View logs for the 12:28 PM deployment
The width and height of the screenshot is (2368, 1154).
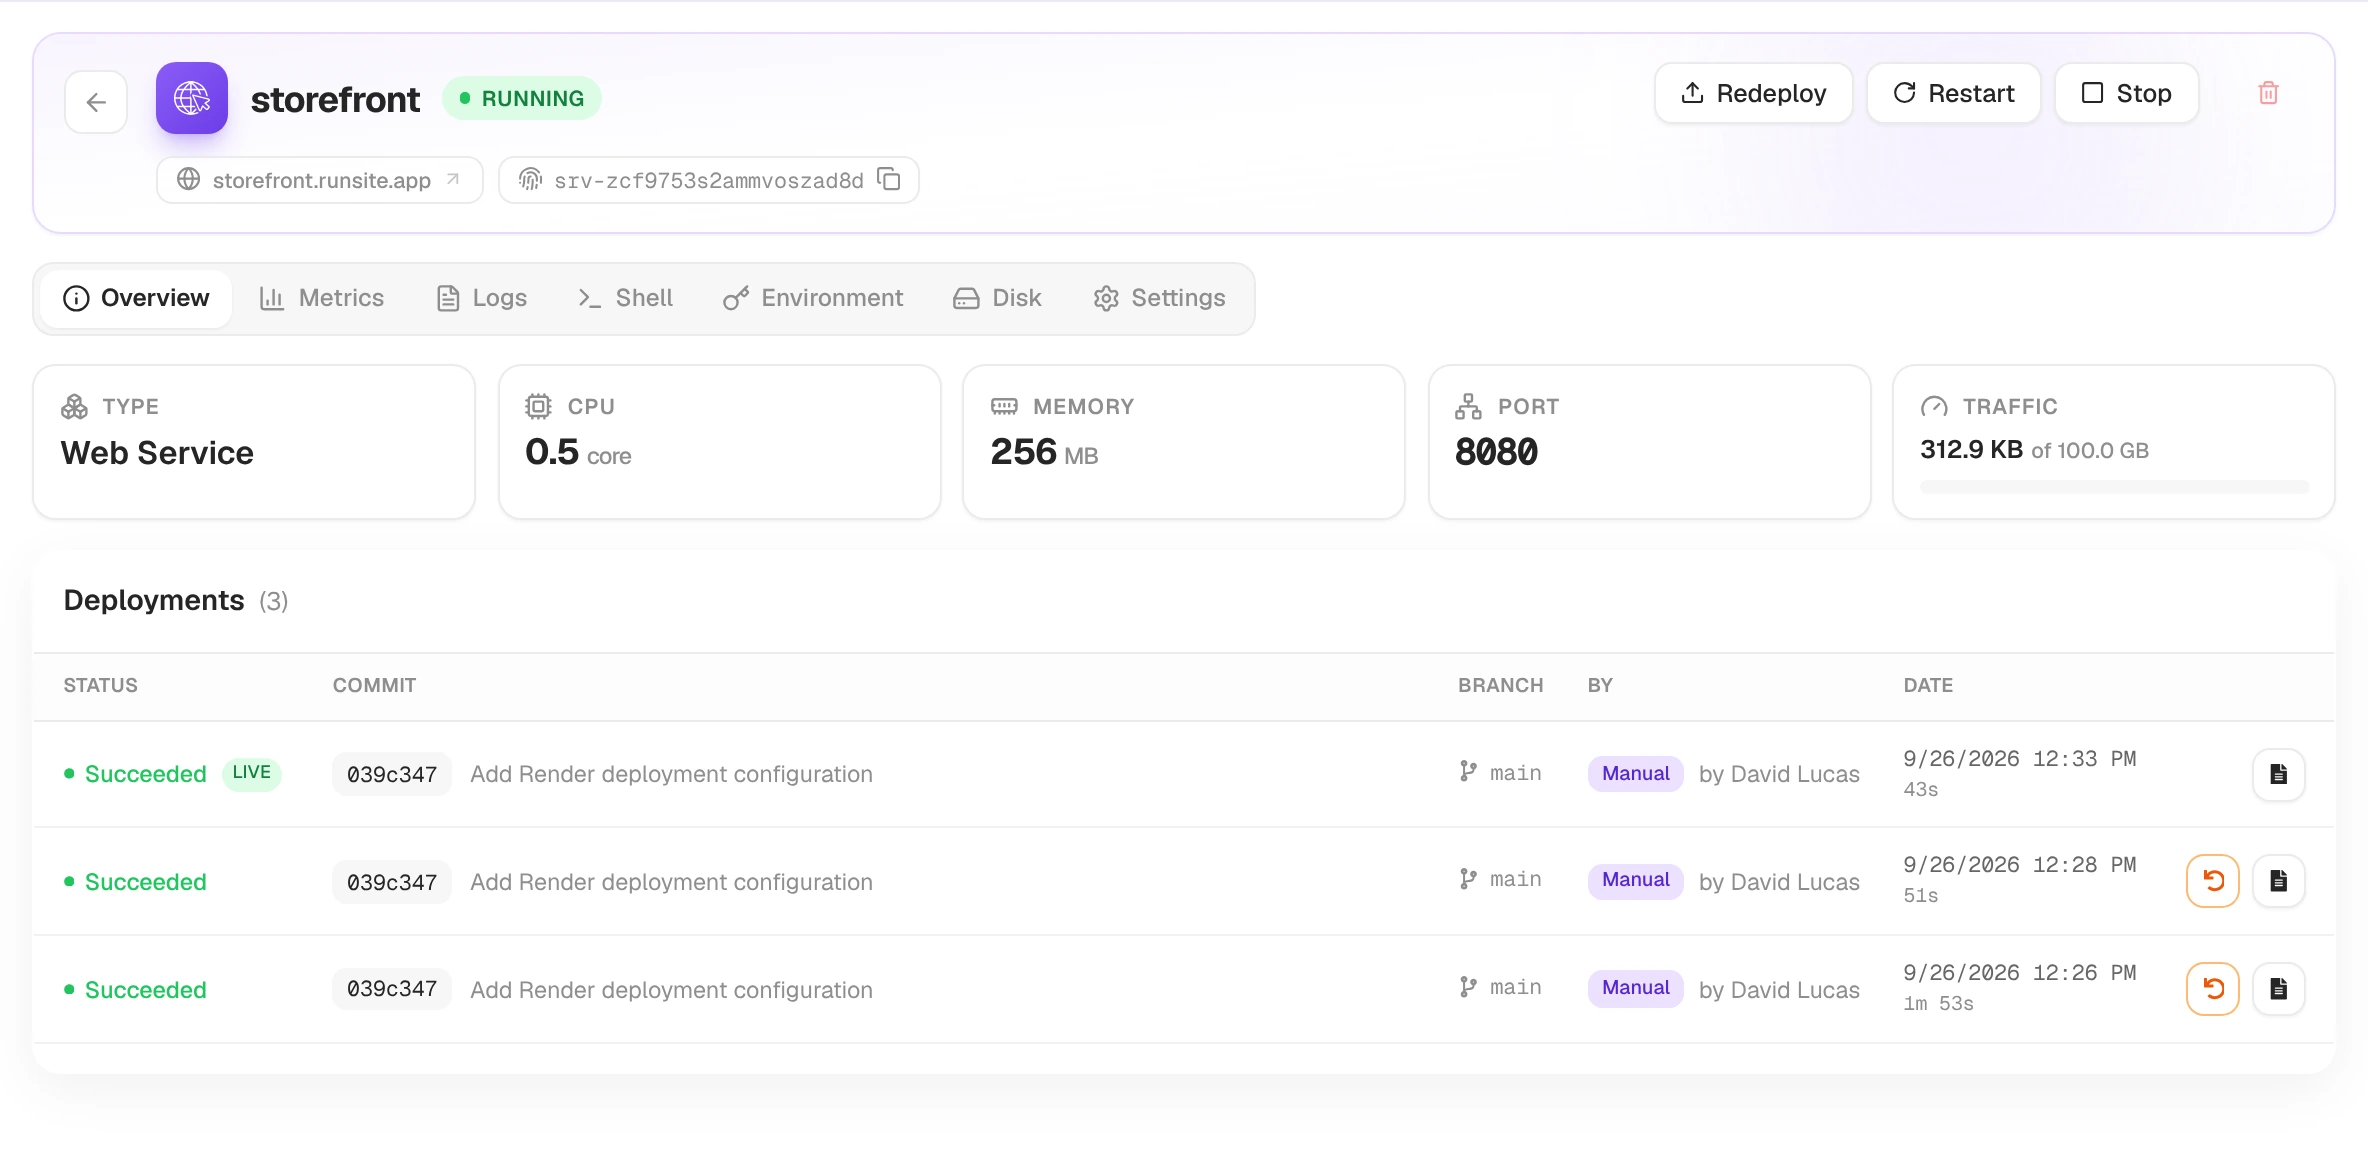[x=2278, y=881]
